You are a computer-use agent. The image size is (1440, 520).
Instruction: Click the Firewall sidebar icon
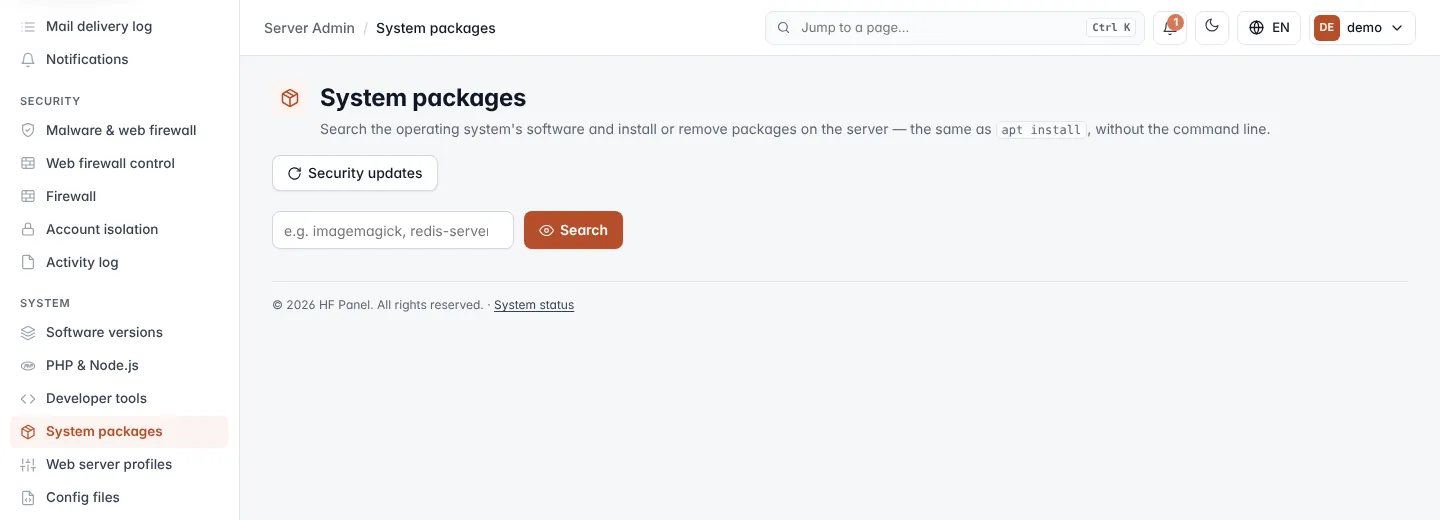tap(28, 196)
